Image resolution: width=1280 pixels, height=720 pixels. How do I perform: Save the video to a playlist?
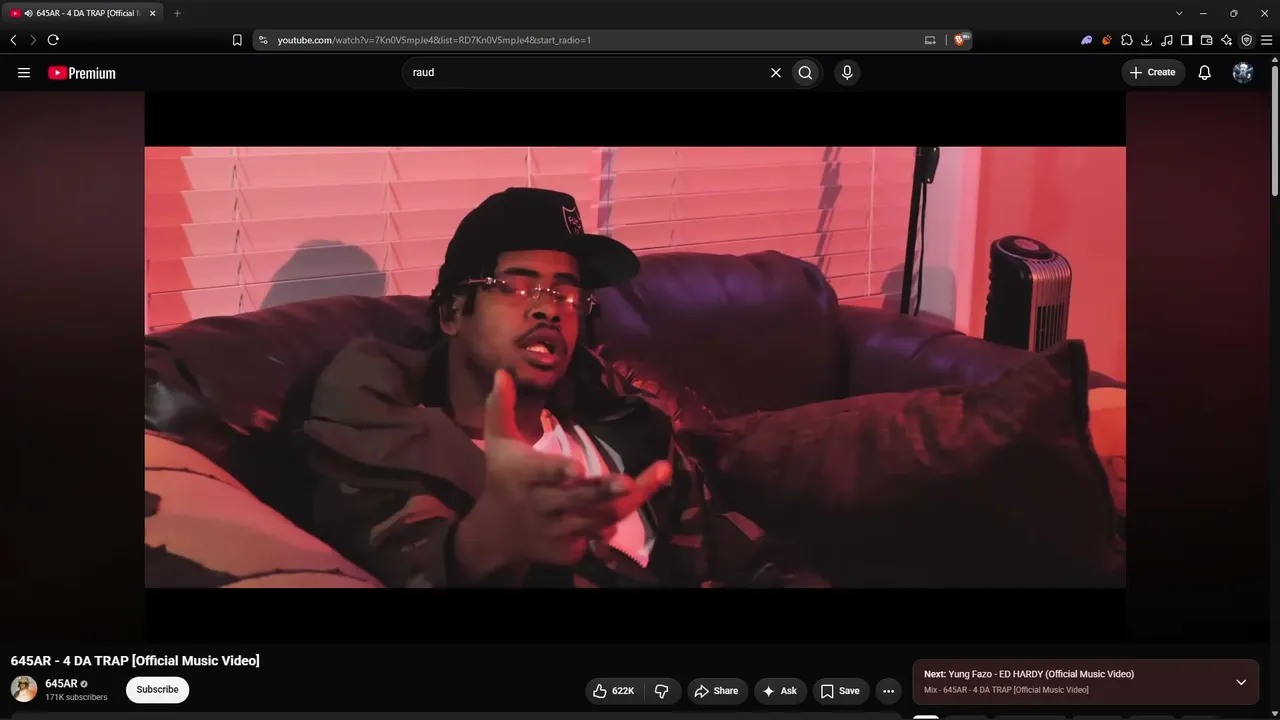click(x=840, y=691)
